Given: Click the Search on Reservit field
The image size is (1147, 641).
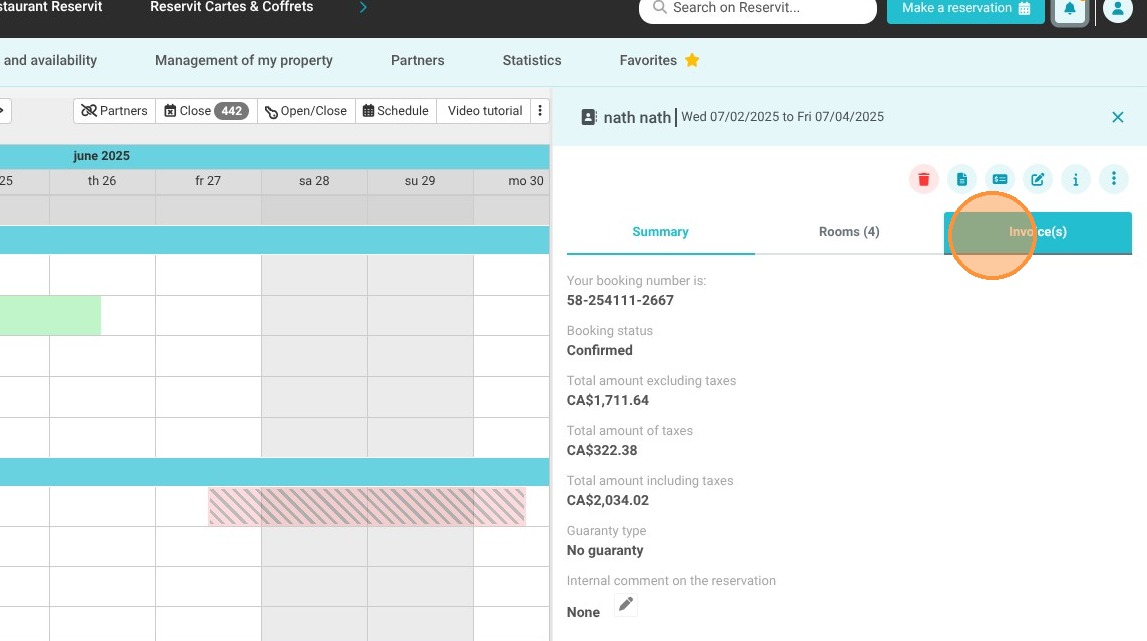Looking at the screenshot, I should coord(758,9).
